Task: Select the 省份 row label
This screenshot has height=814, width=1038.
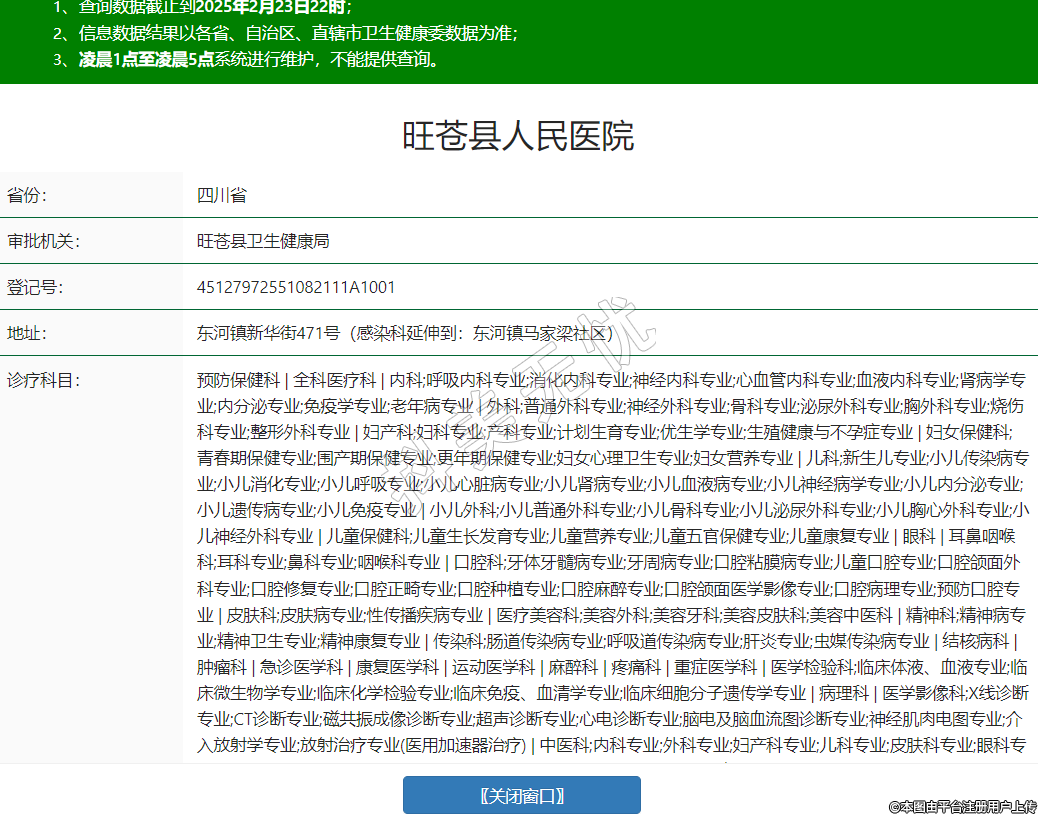Action: click(x=27, y=195)
